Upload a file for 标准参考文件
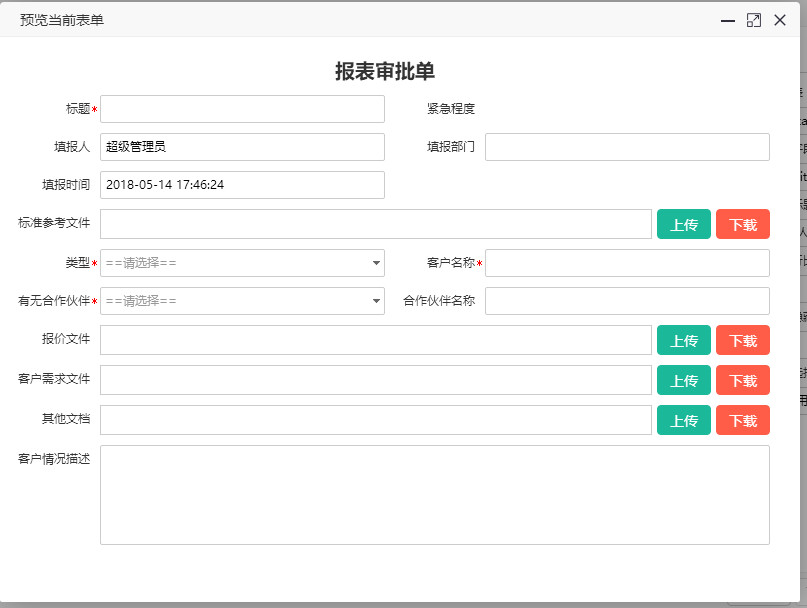Screen dimensions: 807x608 tap(683, 224)
